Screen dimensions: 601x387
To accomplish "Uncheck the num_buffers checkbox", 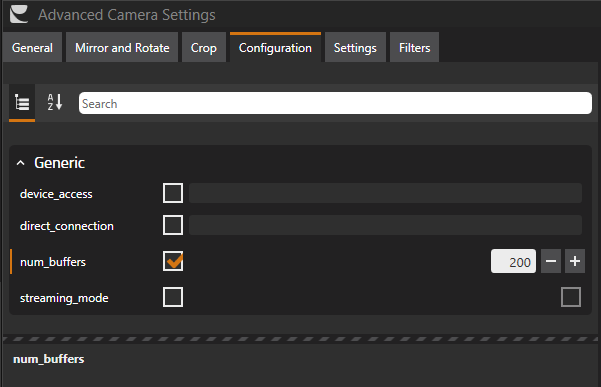I will (x=173, y=261).
